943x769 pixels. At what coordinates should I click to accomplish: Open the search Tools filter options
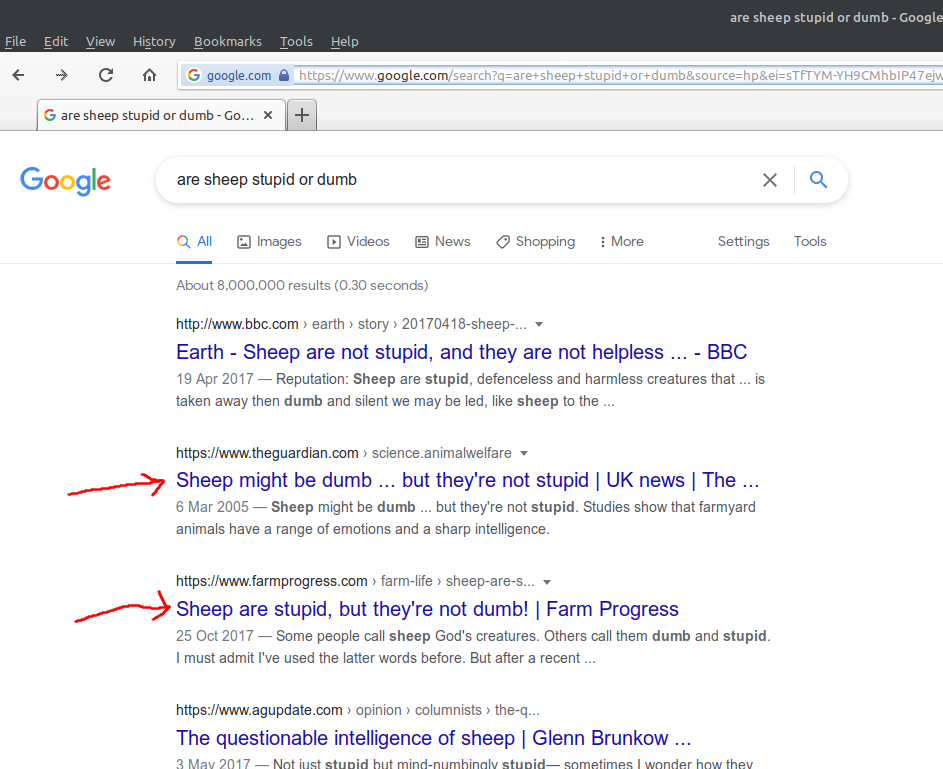[810, 242]
